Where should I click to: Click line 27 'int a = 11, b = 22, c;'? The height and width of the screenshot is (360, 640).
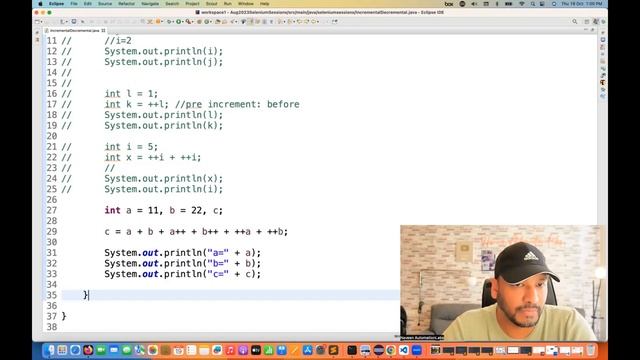[x=164, y=210]
